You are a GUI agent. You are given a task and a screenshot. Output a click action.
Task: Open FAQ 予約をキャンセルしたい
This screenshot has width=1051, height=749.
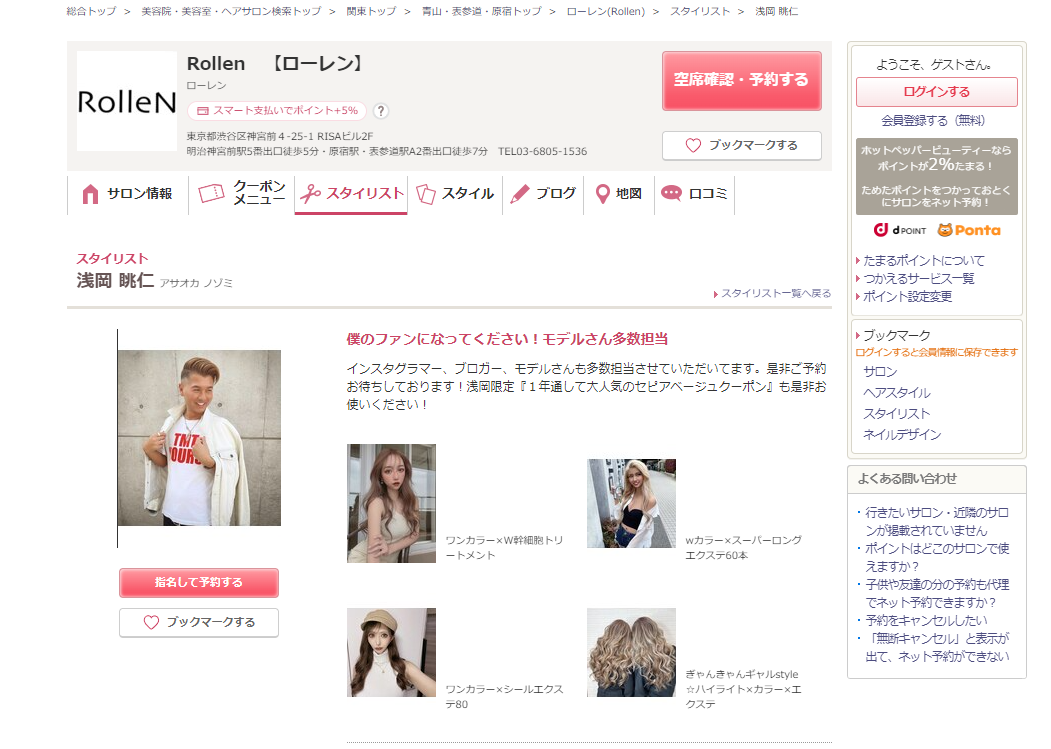point(926,621)
